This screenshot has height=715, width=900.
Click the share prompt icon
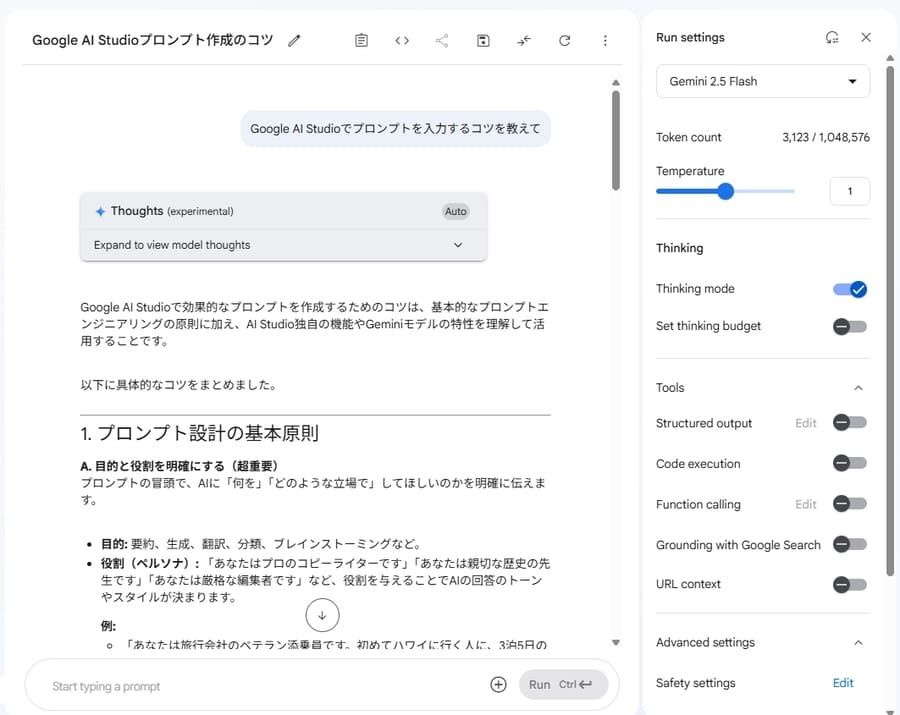442,41
